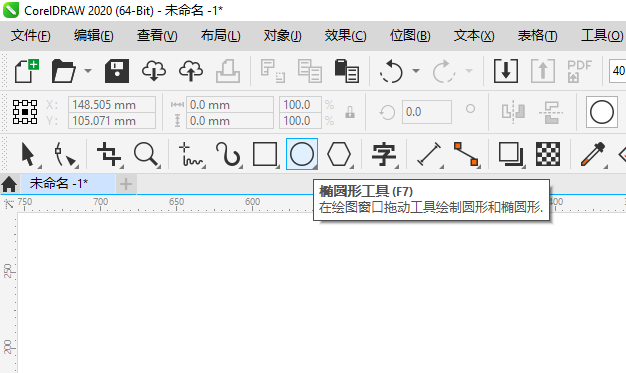
Task: Print using the printer icon
Action: pos(228,71)
